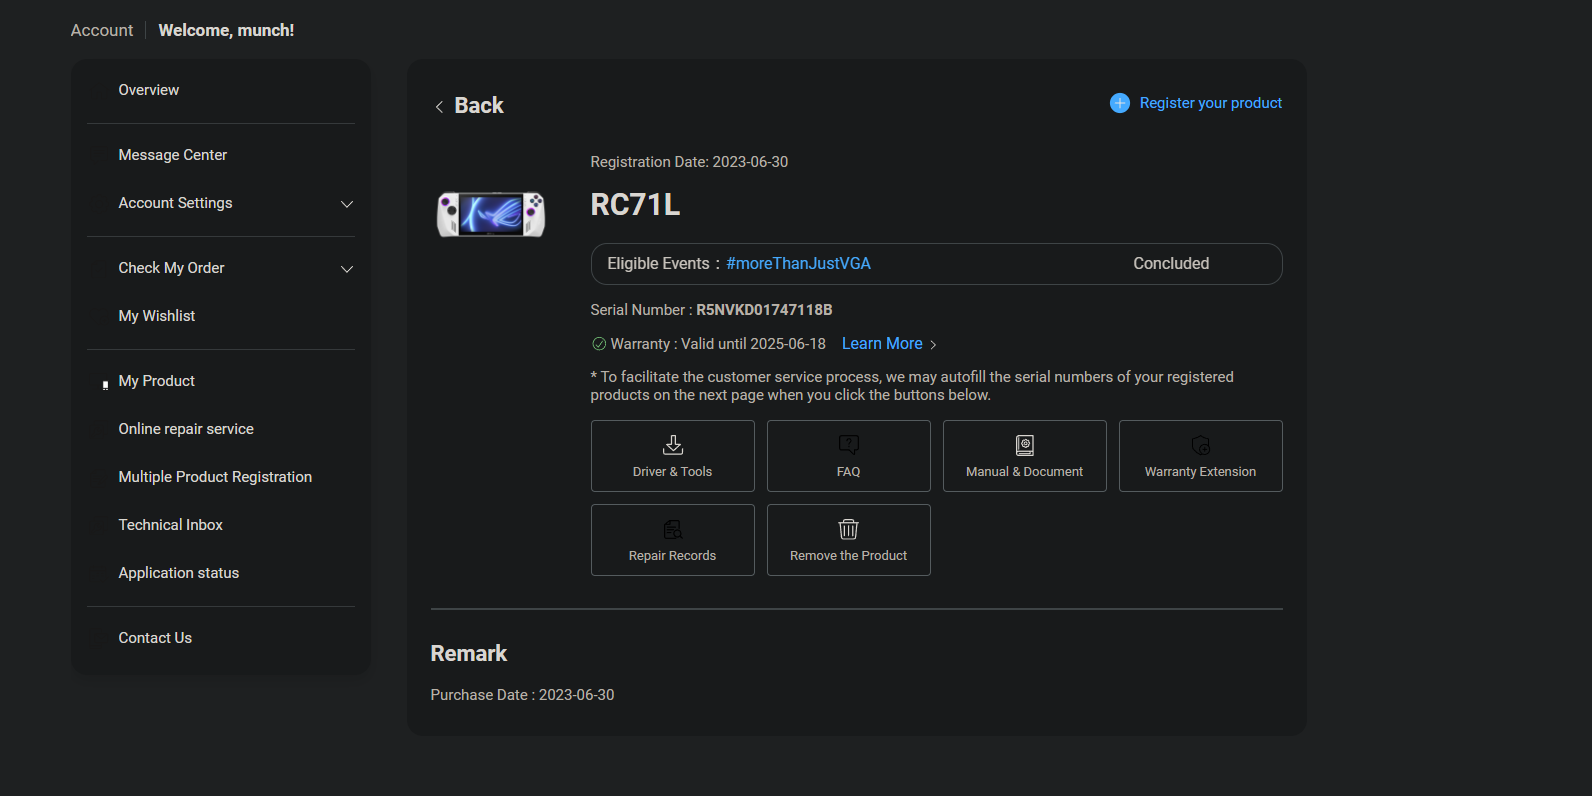
Task: Click Register your product link
Action: pos(1211,103)
